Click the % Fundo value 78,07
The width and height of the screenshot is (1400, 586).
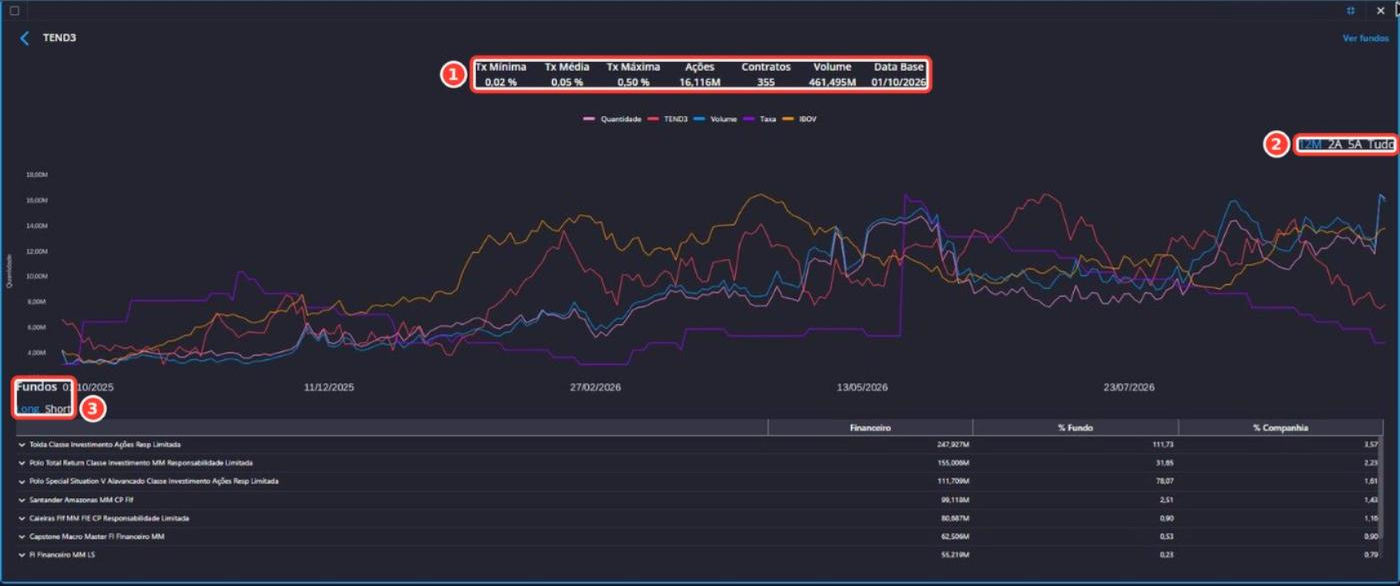coord(1165,481)
